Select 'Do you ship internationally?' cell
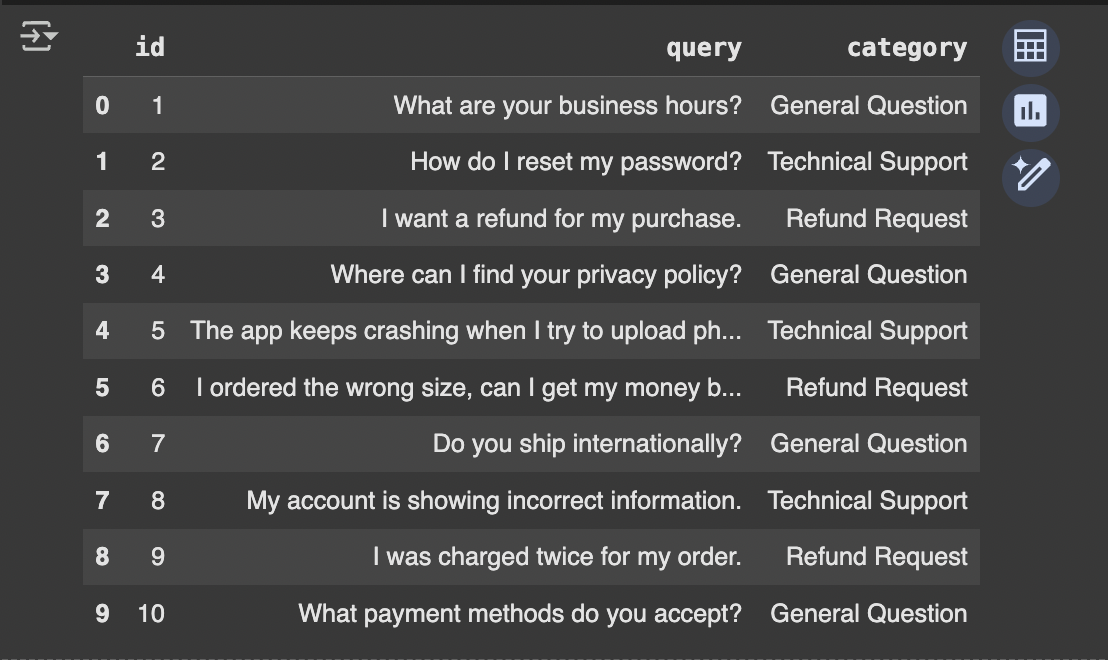The width and height of the screenshot is (1108, 660). coord(587,444)
